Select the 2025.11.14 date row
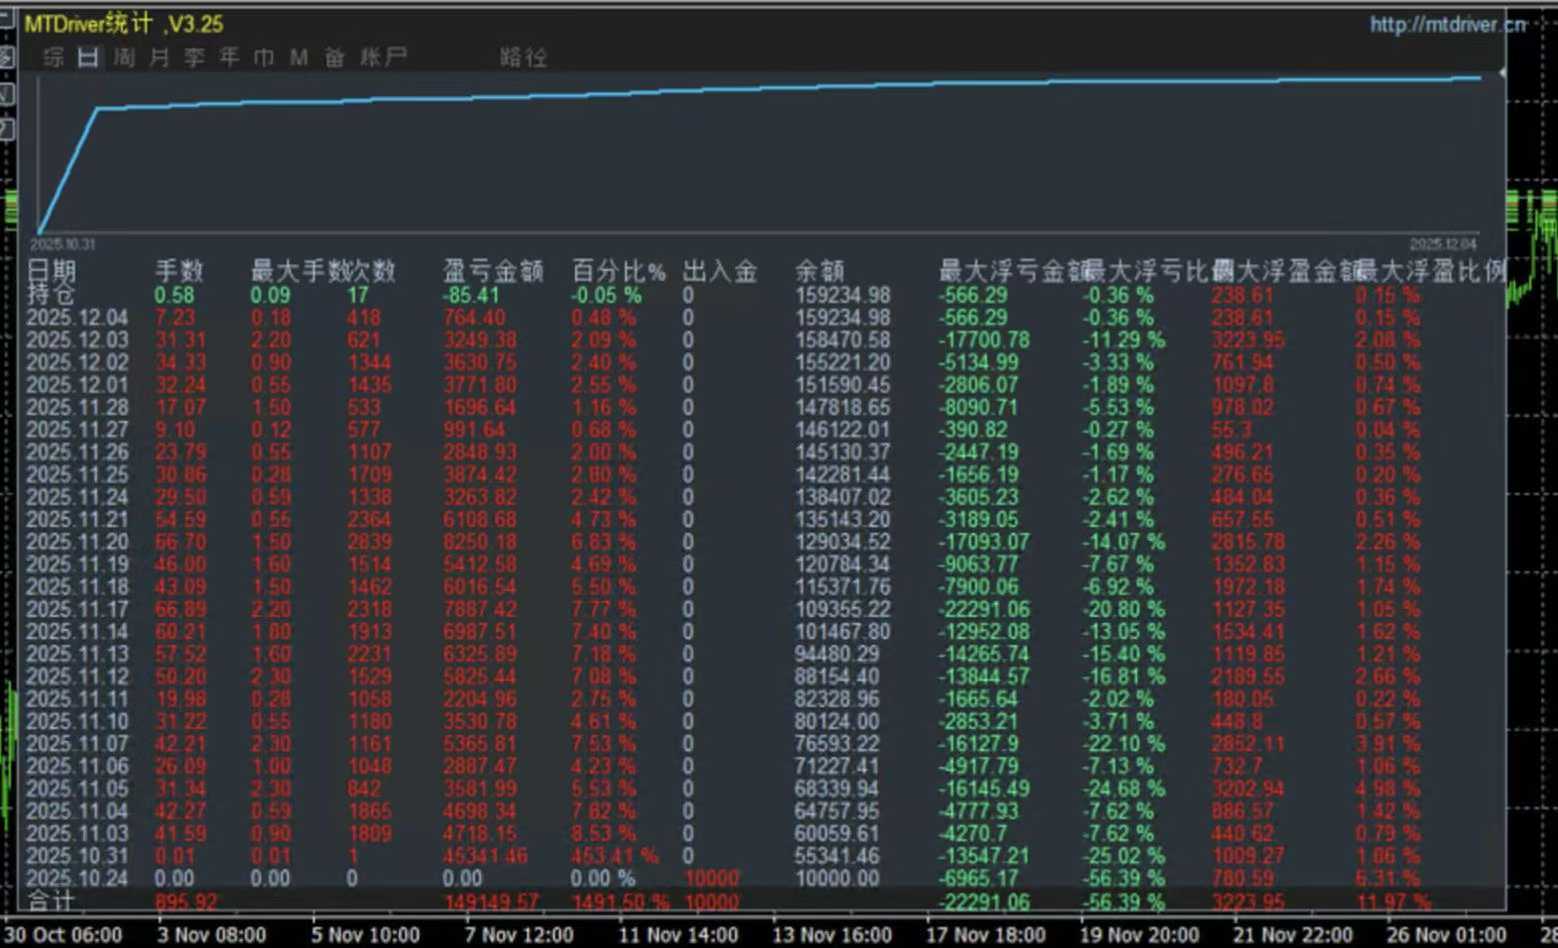 pyautogui.click(x=77, y=632)
